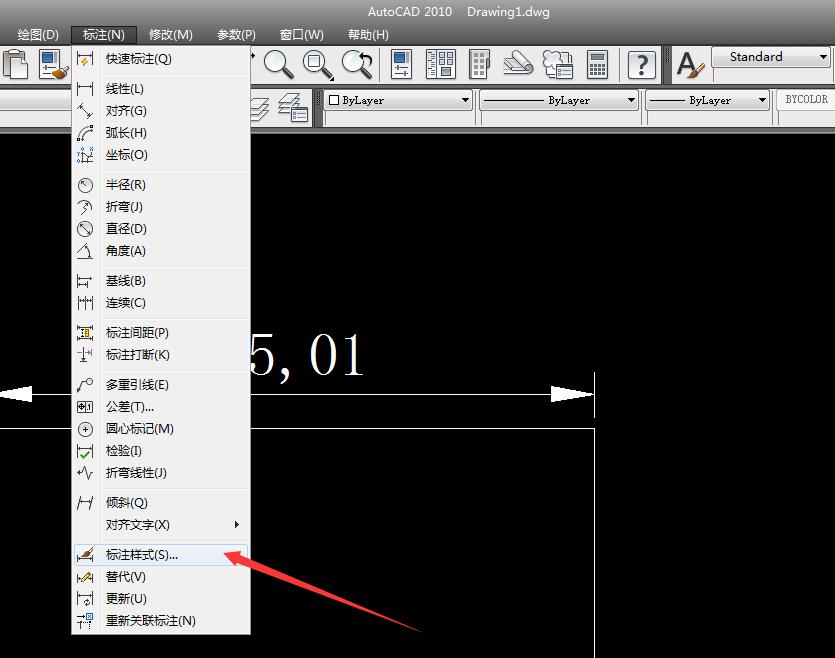Image resolution: width=835 pixels, height=658 pixels.
Task: Open the QuickCalc calculator icon
Action: pos(597,63)
